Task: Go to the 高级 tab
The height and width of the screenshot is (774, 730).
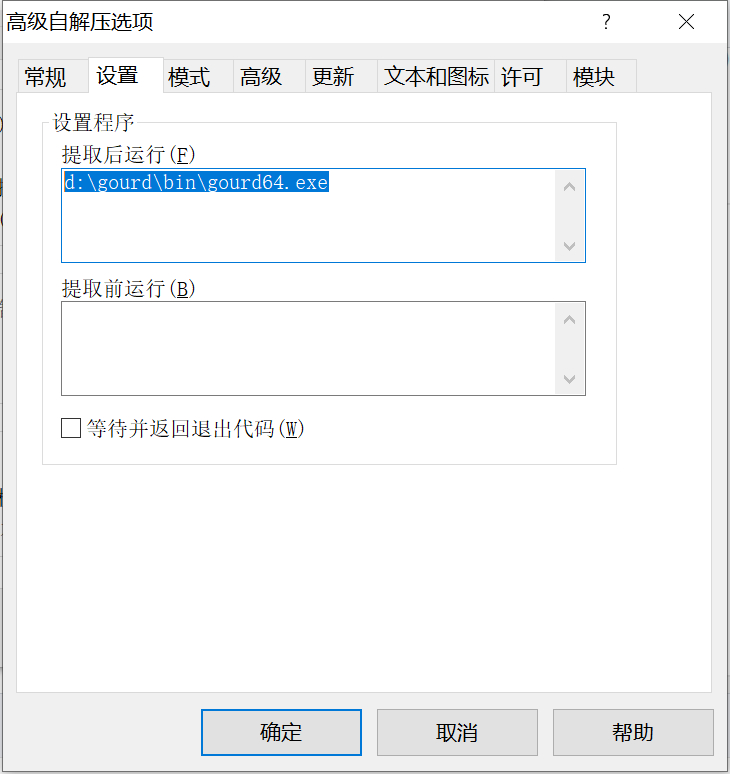Action: (261, 77)
